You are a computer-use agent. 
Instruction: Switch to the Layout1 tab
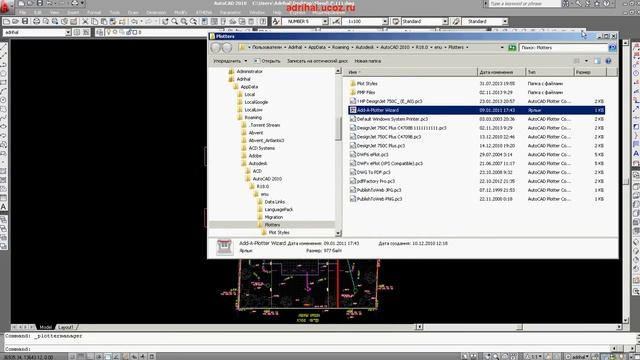(x=65, y=327)
